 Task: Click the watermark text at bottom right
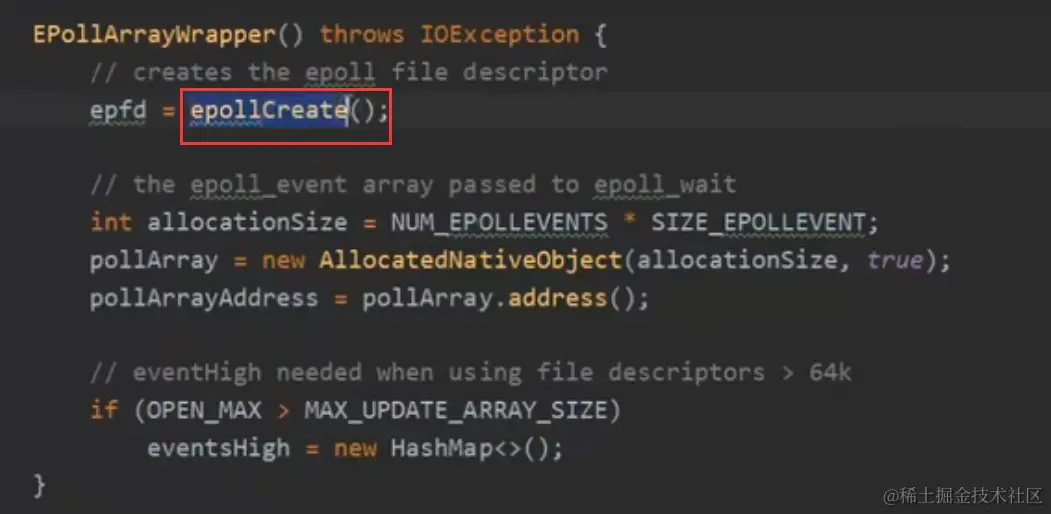click(x=963, y=496)
